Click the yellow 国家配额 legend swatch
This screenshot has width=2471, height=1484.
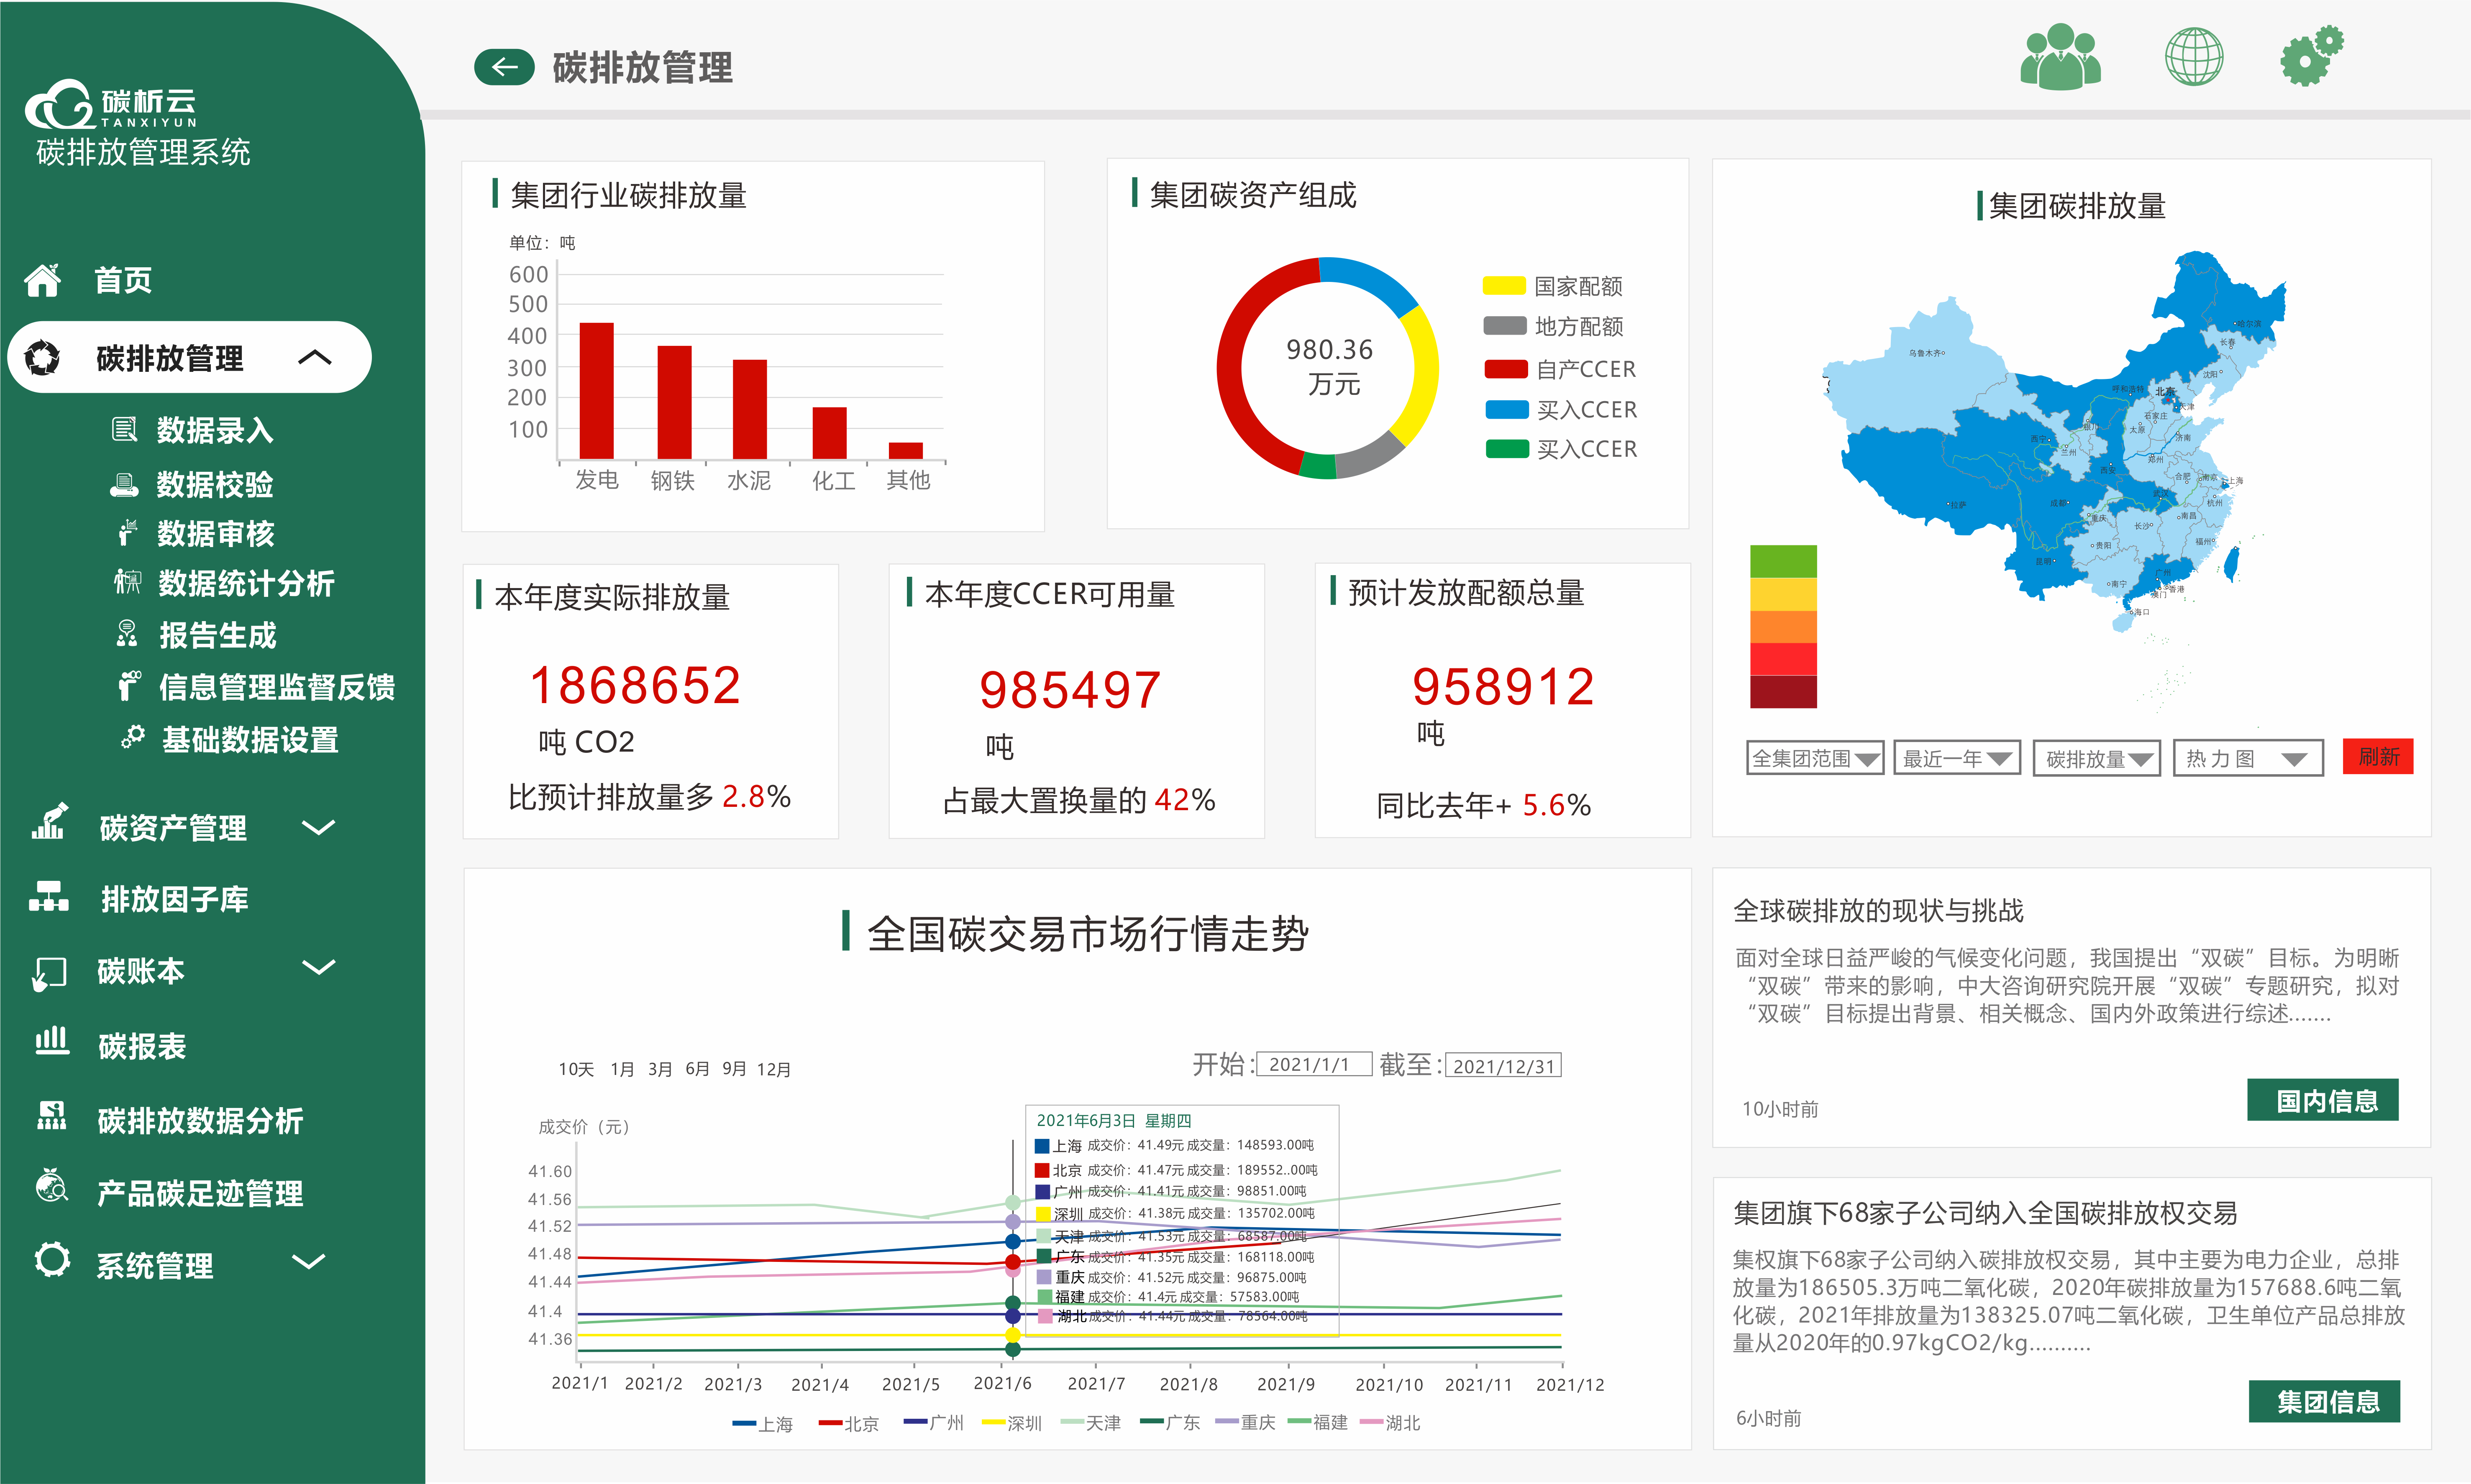pyautogui.click(x=1504, y=286)
